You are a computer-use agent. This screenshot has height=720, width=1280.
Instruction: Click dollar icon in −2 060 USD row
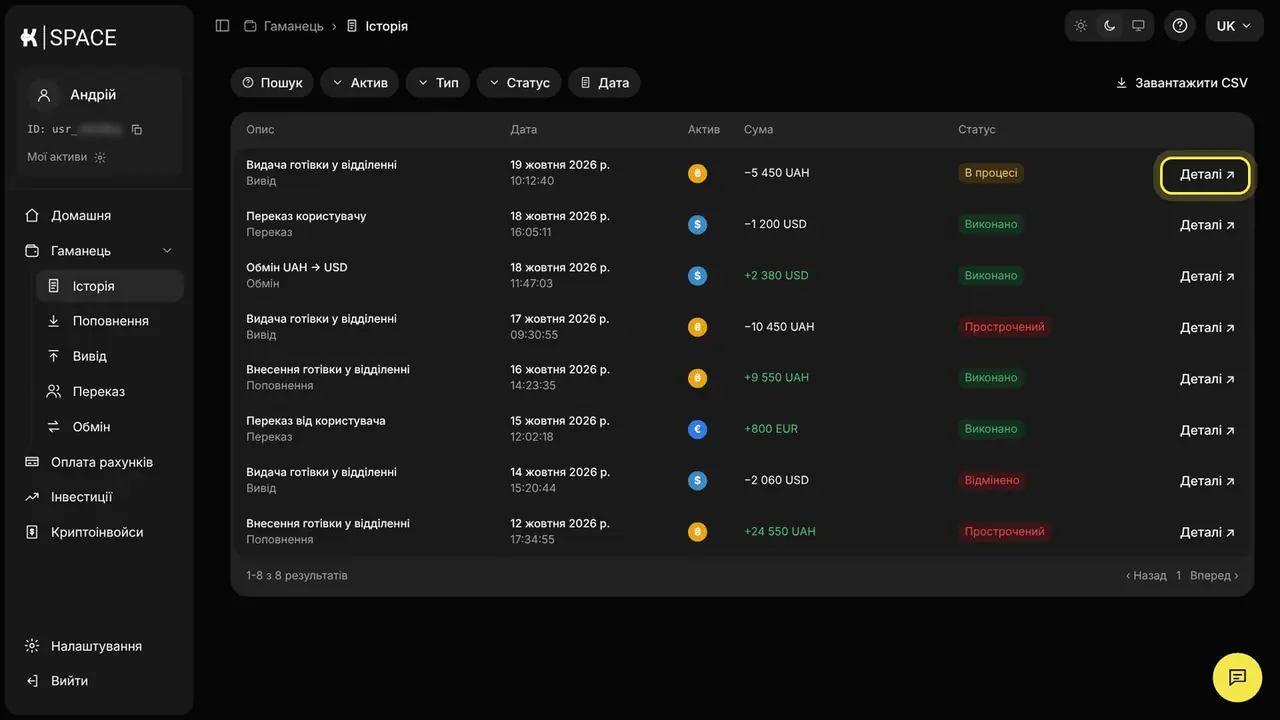(698, 480)
